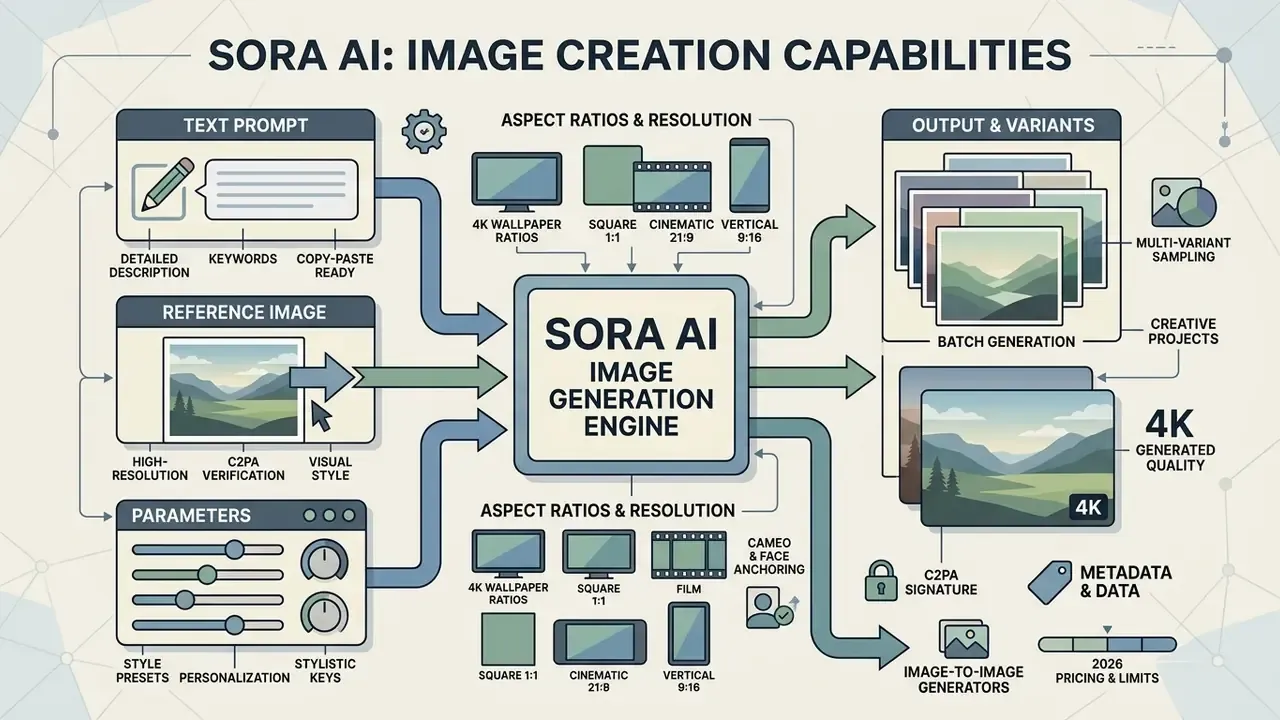Click the 'High-Resolution' label
Image resolution: width=1280 pixels, height=720 pixels.
[148, 468]
